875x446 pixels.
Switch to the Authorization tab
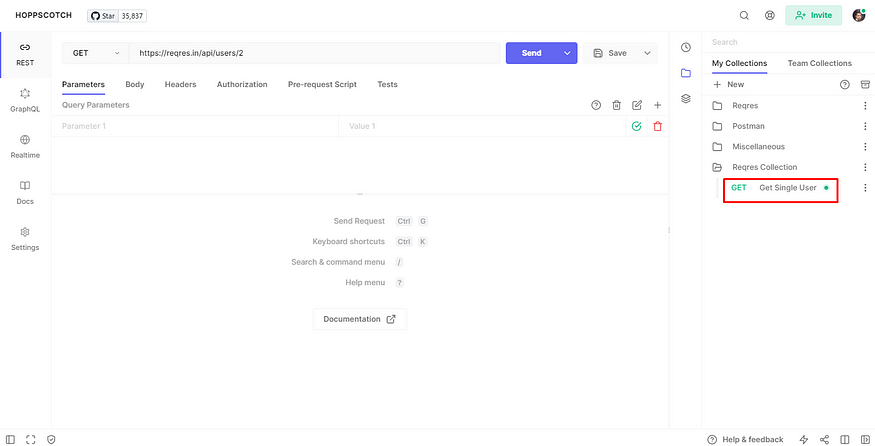point(242,85)
